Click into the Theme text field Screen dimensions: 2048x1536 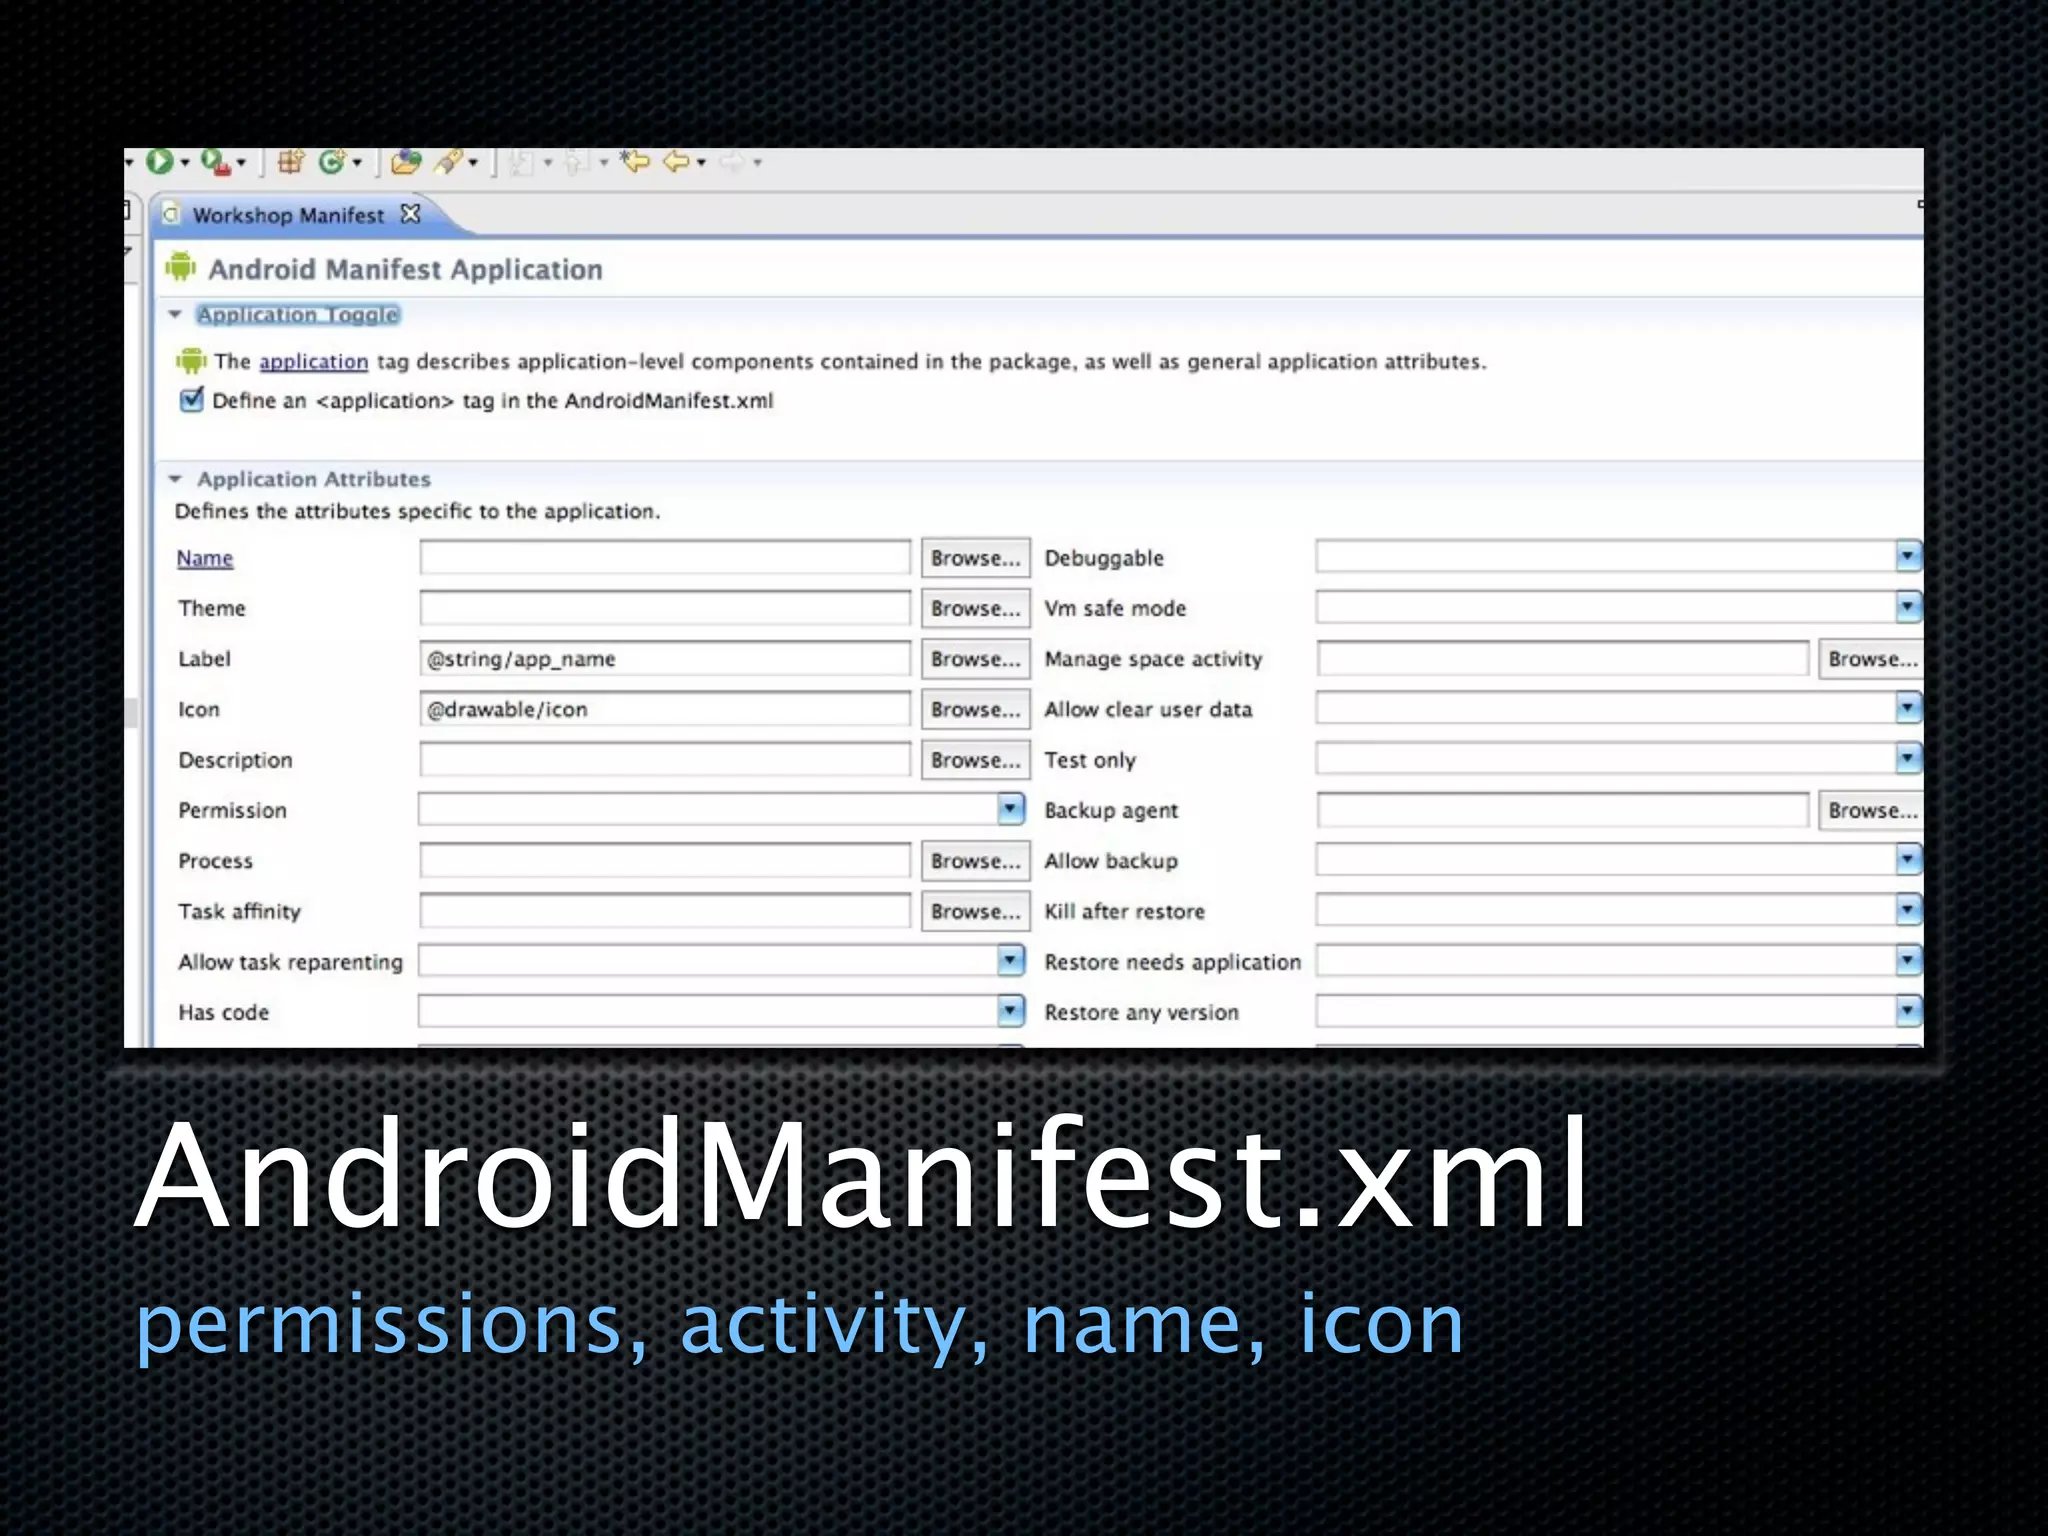665,608
